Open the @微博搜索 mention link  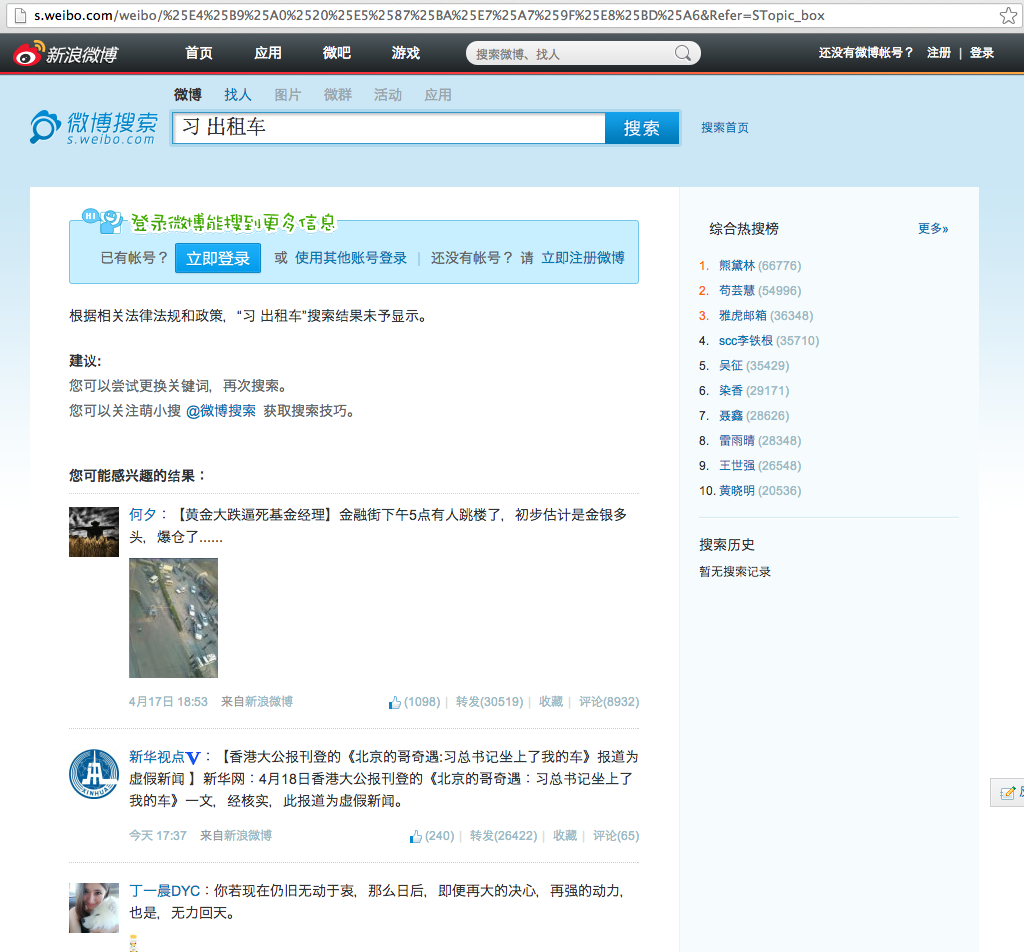(221, 411)
